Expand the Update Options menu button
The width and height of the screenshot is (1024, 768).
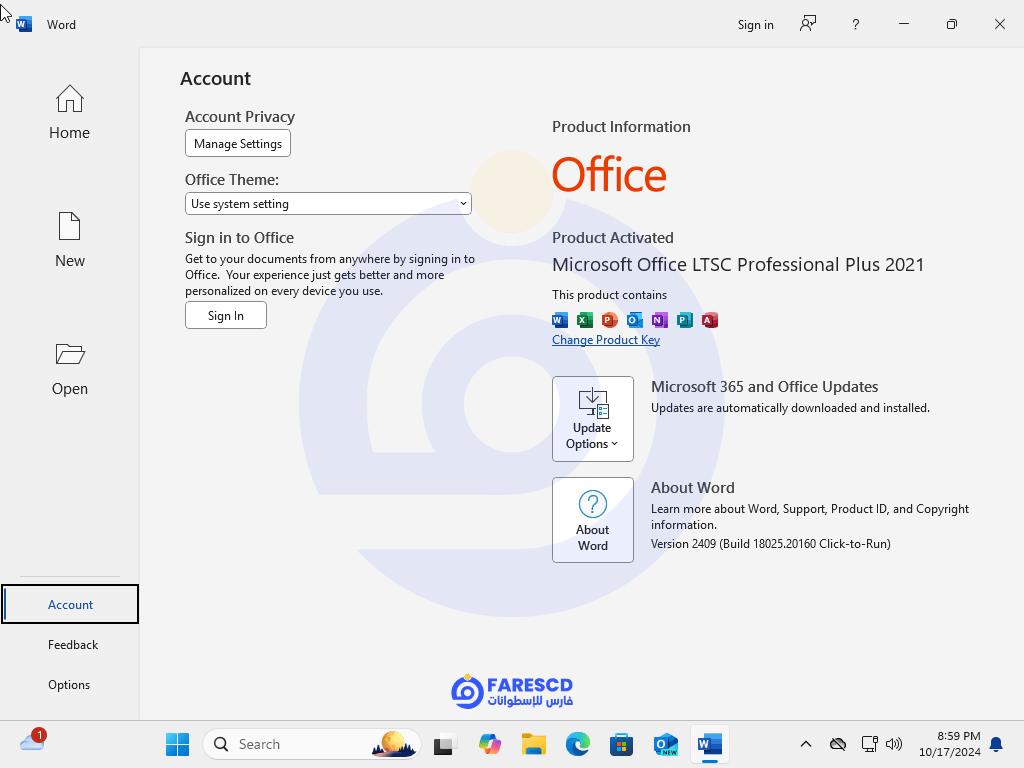click(592, 419)
